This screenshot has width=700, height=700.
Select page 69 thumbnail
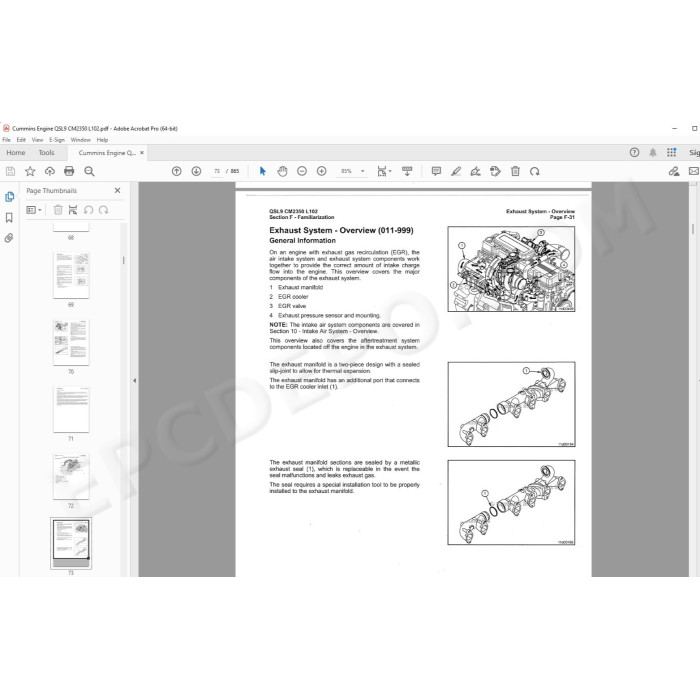tap(71, 275)
